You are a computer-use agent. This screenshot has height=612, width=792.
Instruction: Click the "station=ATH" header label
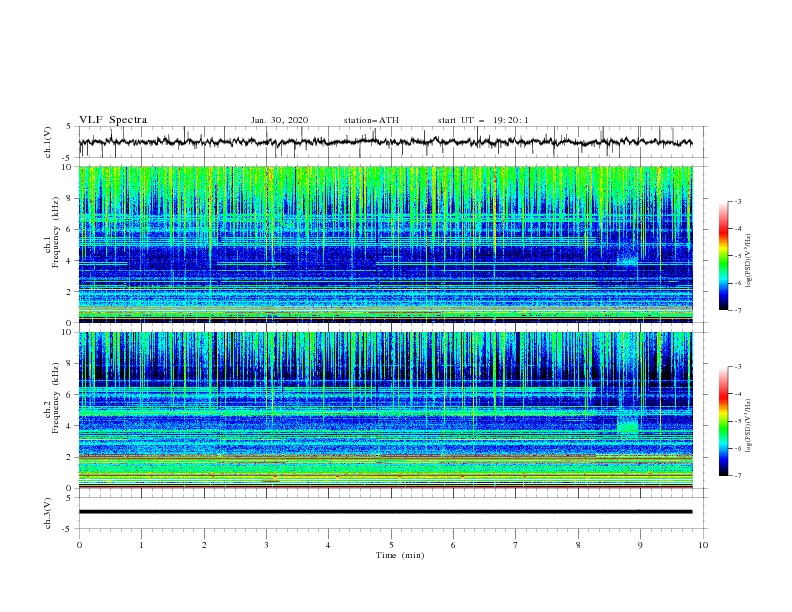coord(371,120)
